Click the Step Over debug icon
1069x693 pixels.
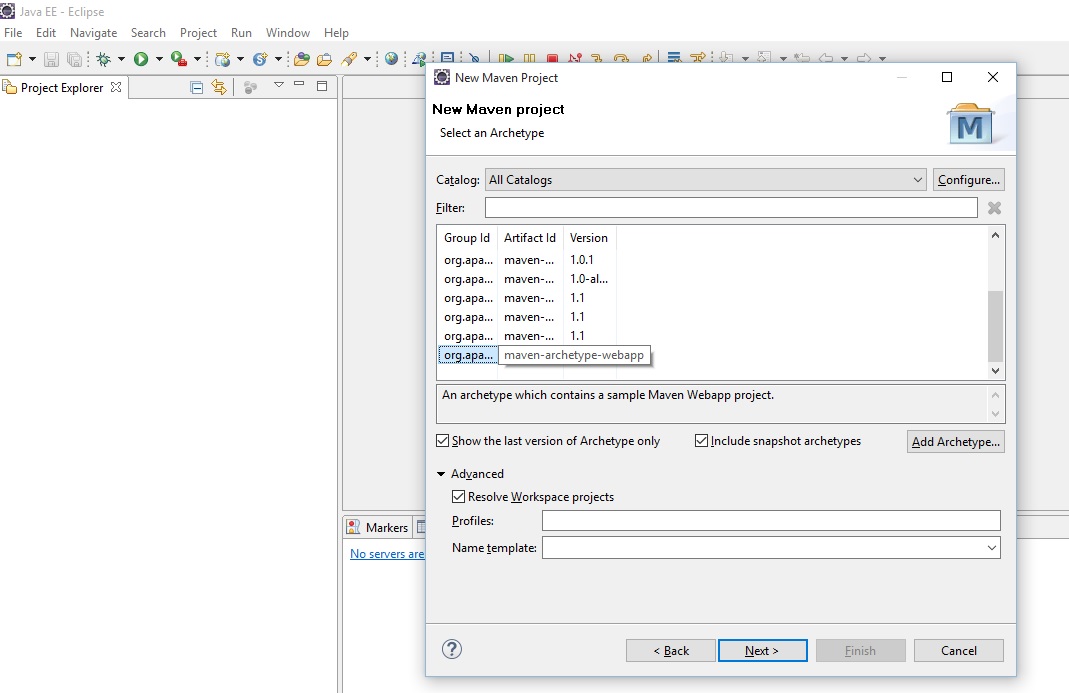click(620, 59)
